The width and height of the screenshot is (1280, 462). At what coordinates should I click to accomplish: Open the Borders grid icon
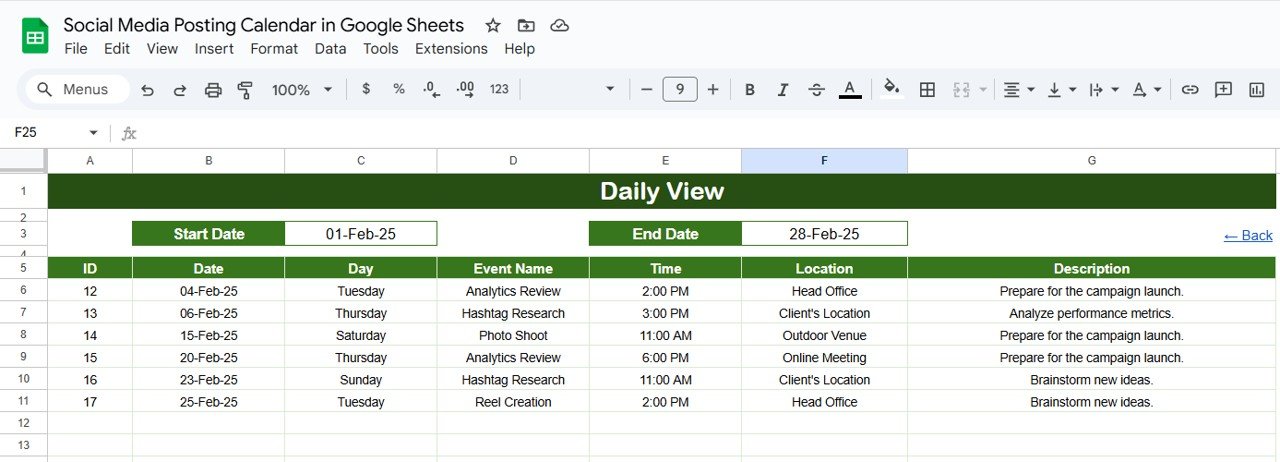click(x=927, y=90)
